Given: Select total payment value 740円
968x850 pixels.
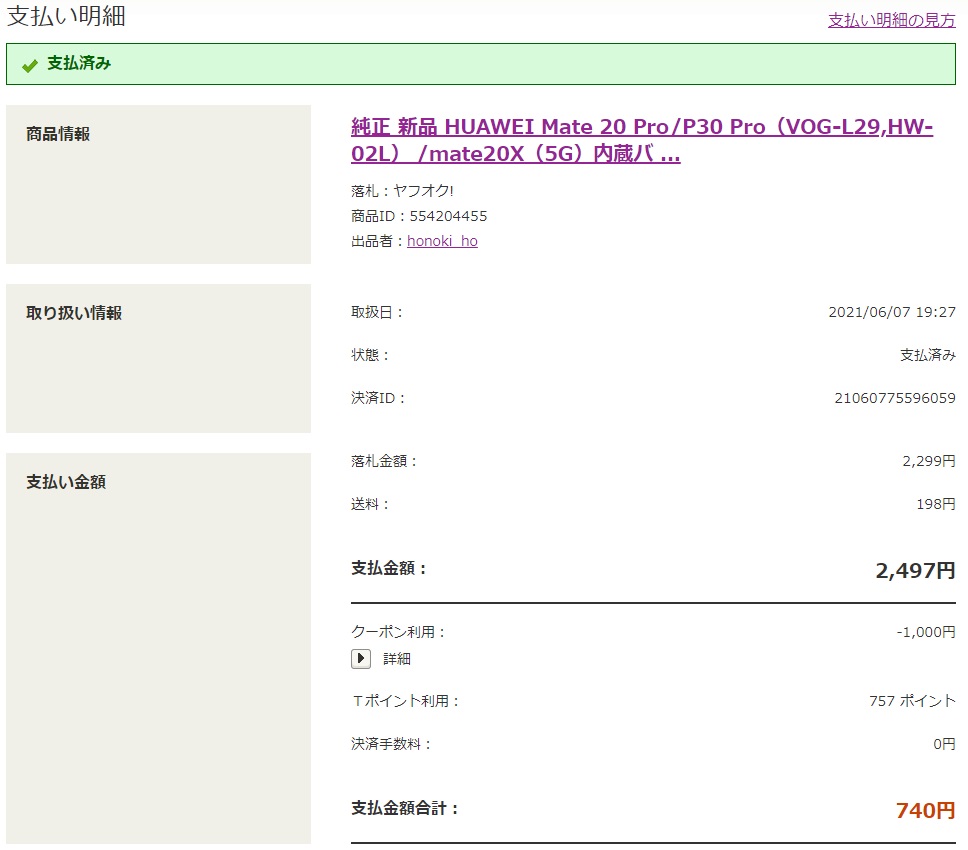Looking at the screenshot, I should (925, 810).
